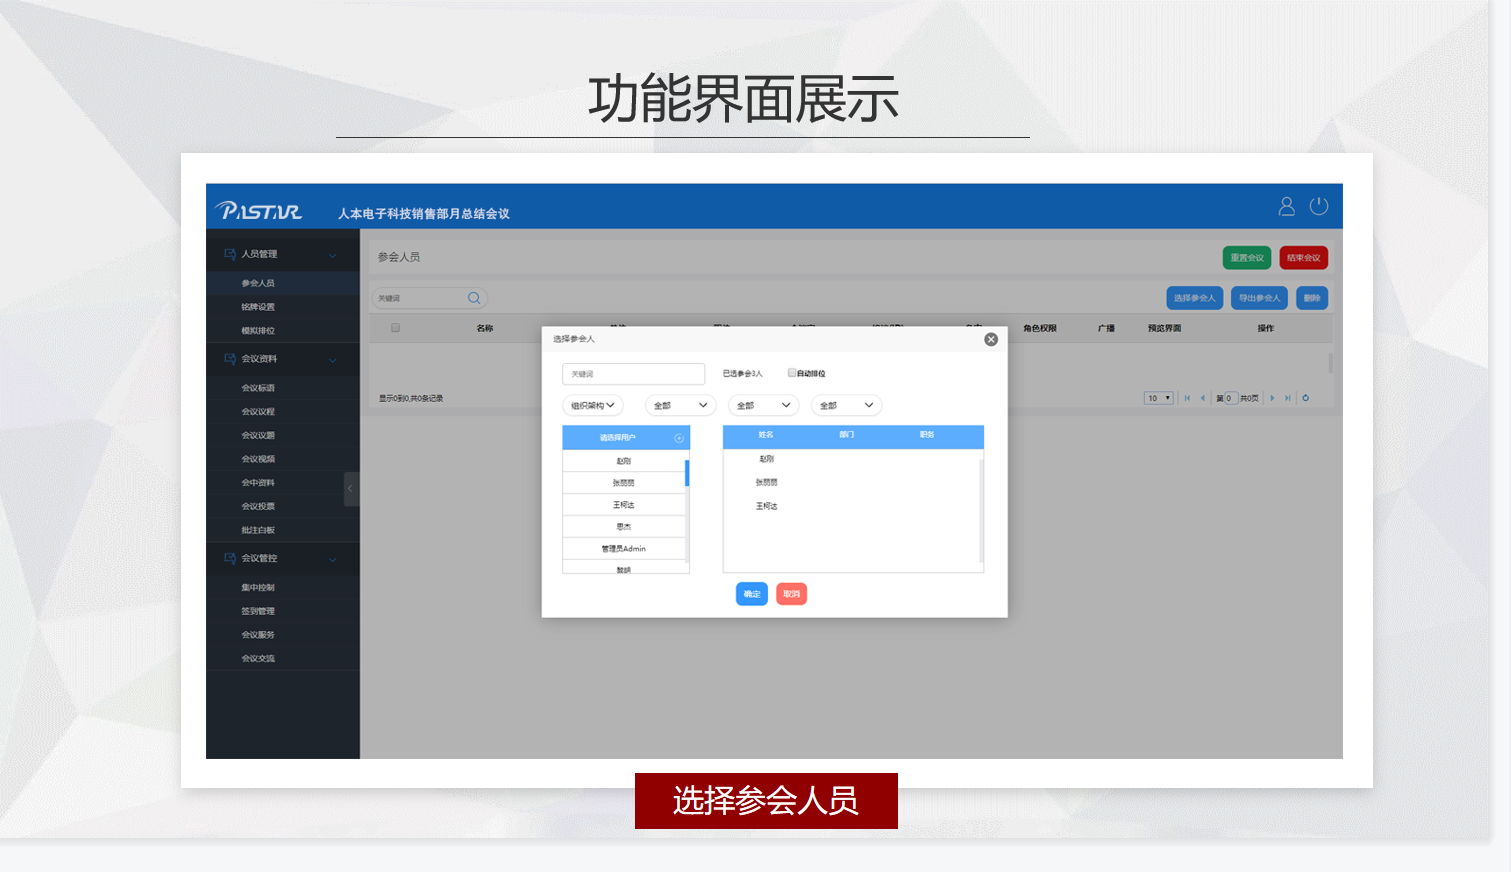Viewport: 1511px width, 872px height.
Task: Click the PASTAR logo
Action: (x=259, y=211)
